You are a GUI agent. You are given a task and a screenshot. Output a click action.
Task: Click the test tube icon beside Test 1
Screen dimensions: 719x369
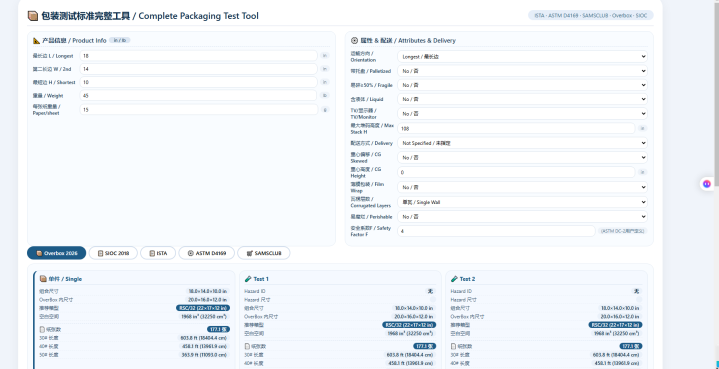[248, 279]
